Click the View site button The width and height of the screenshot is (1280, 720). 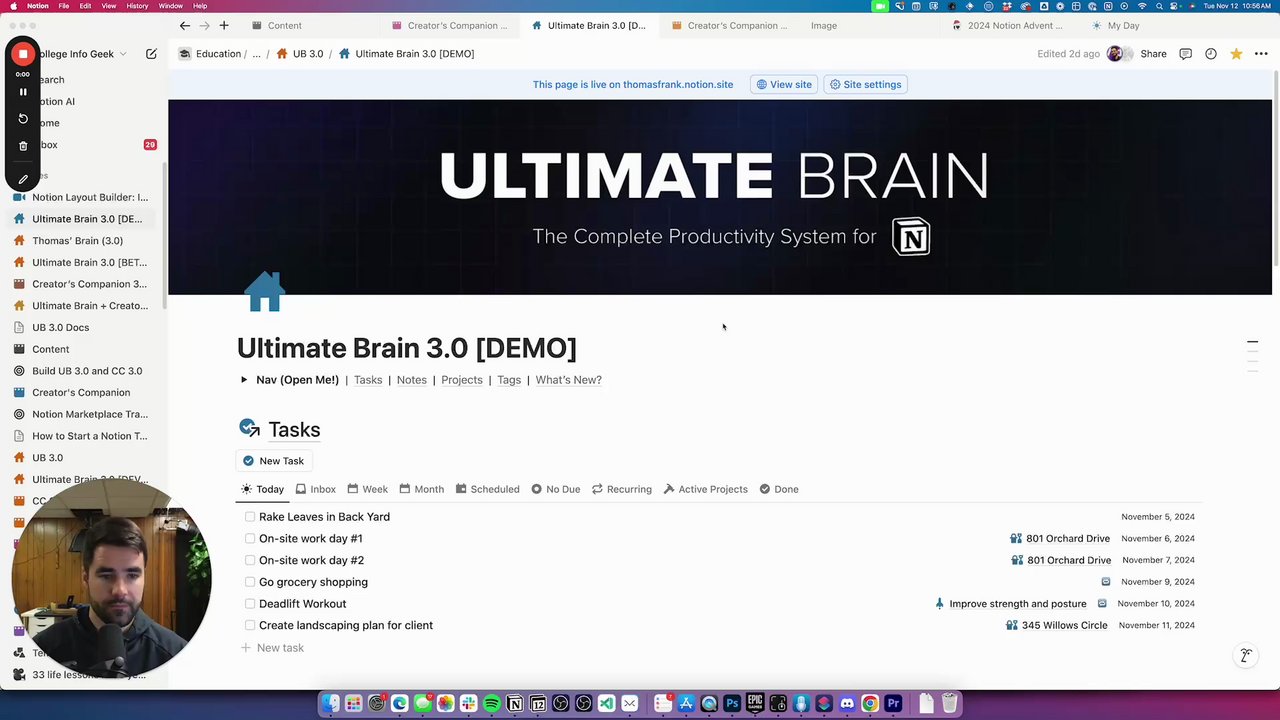click(x=784, y=84)
